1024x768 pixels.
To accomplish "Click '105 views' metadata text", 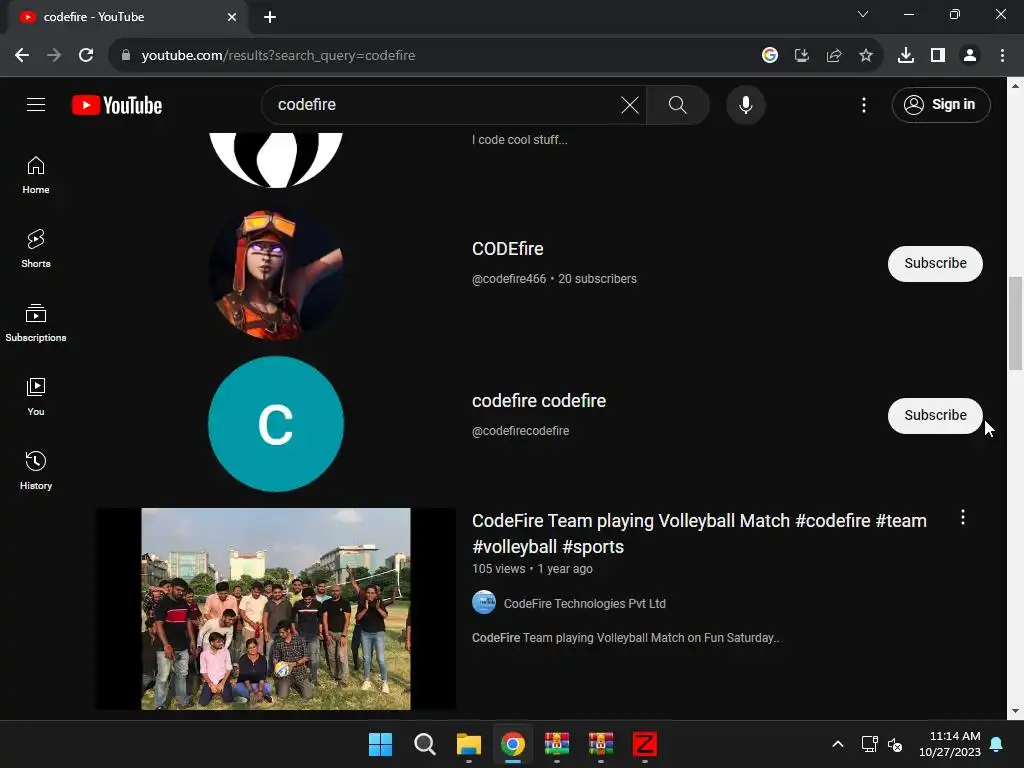I will (x=498, y=569).
